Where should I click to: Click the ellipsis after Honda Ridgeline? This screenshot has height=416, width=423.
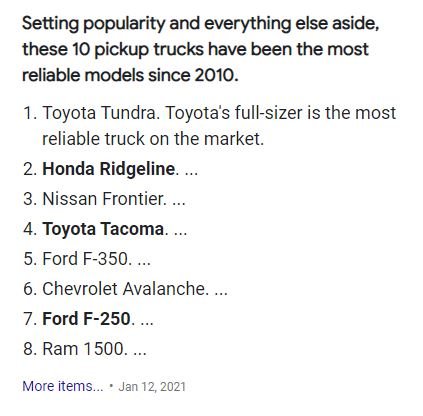tap(191, 173)
